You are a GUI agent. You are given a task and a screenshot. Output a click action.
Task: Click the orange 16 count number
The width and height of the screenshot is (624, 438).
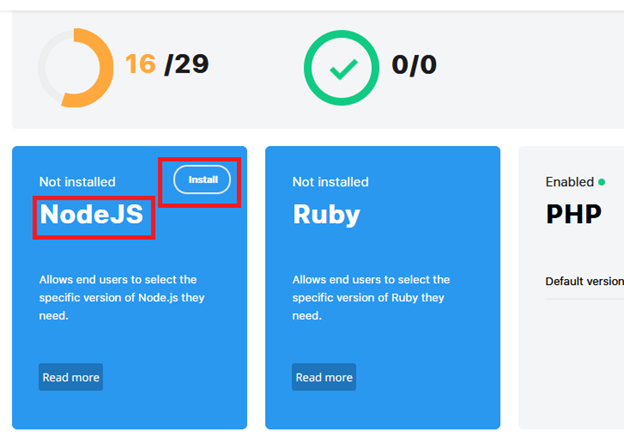(140, 64)
